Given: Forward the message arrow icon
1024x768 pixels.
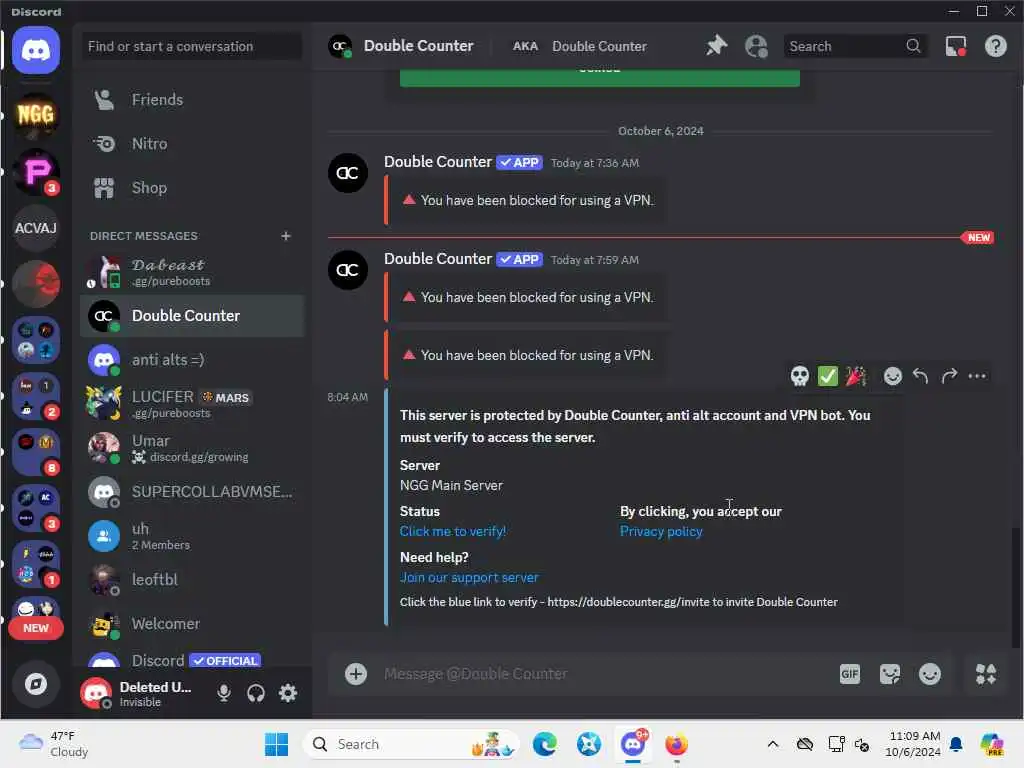Looking at the screenshot, I should tap(949, 376).
